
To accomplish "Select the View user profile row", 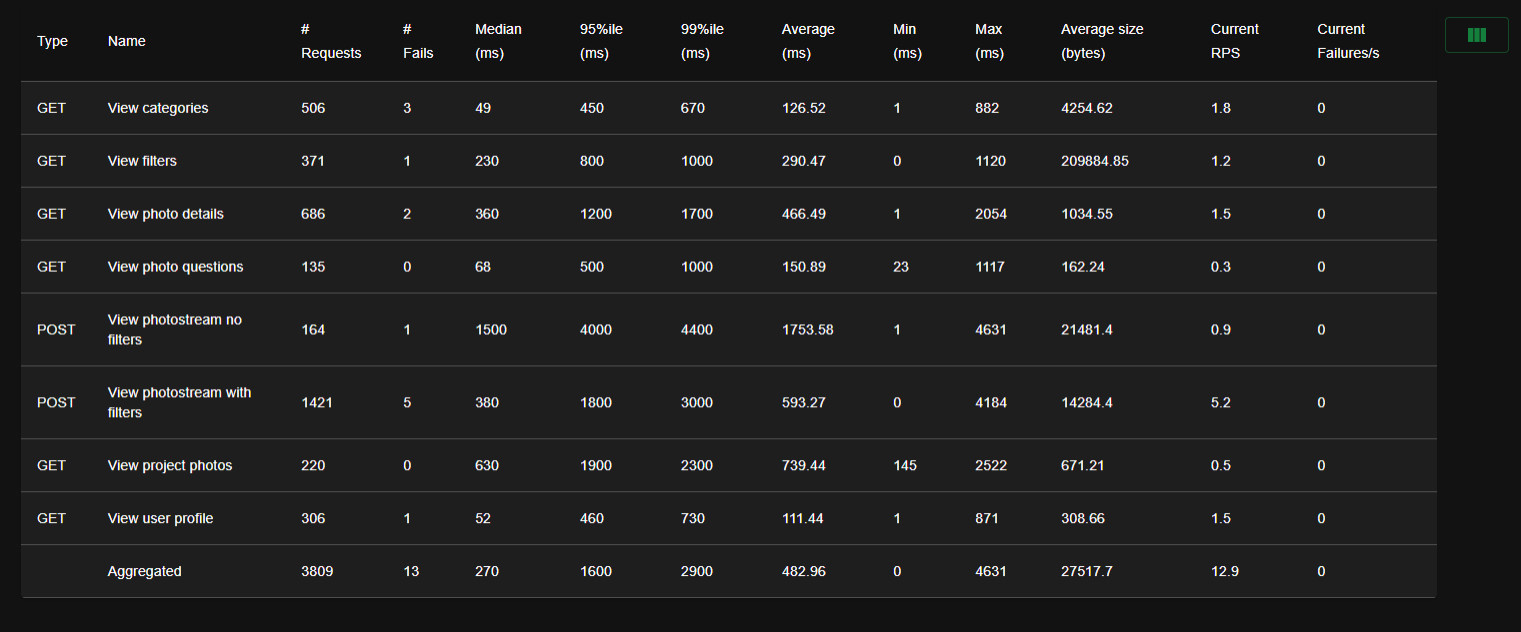I will (728, 518).
